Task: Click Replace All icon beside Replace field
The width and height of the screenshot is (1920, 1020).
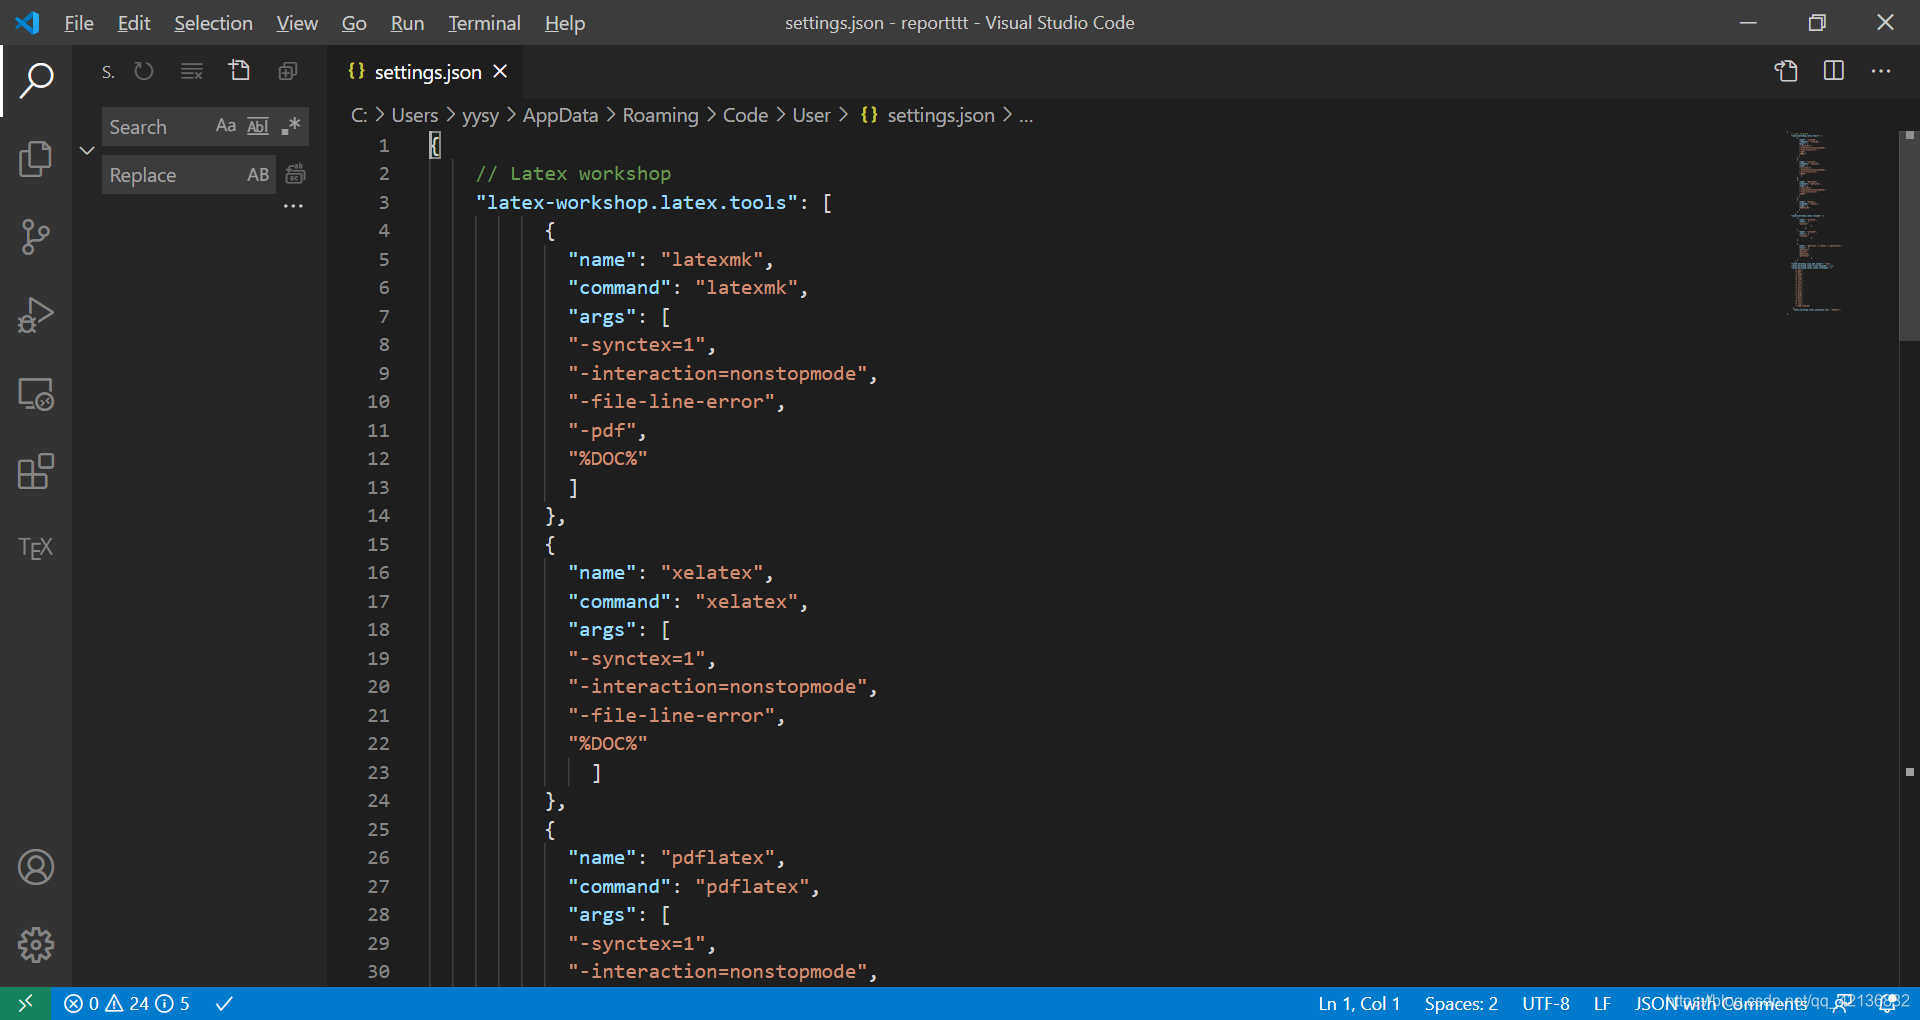Action: [x=295, y=174]
